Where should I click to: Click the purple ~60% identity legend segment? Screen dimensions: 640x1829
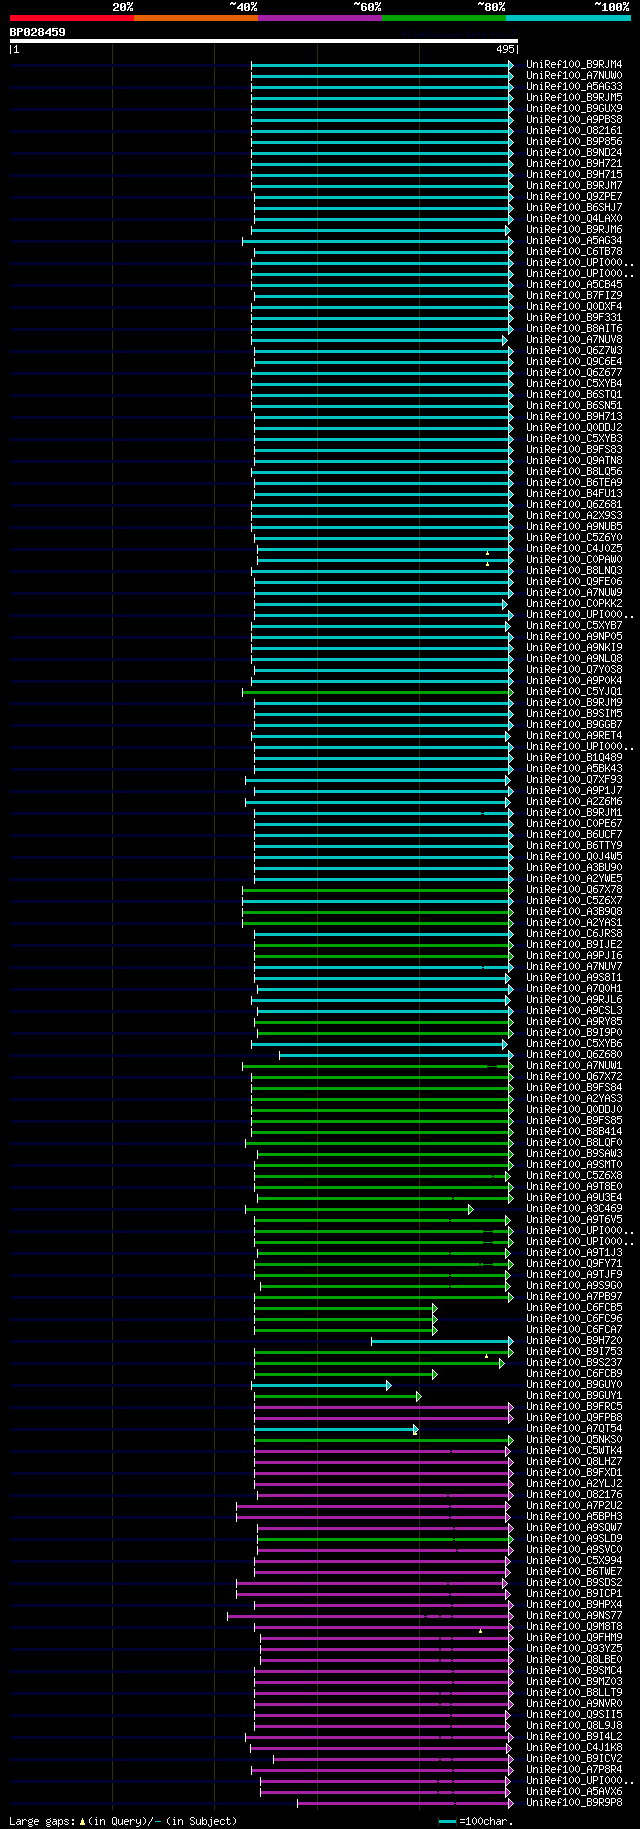tap(320, 18)
